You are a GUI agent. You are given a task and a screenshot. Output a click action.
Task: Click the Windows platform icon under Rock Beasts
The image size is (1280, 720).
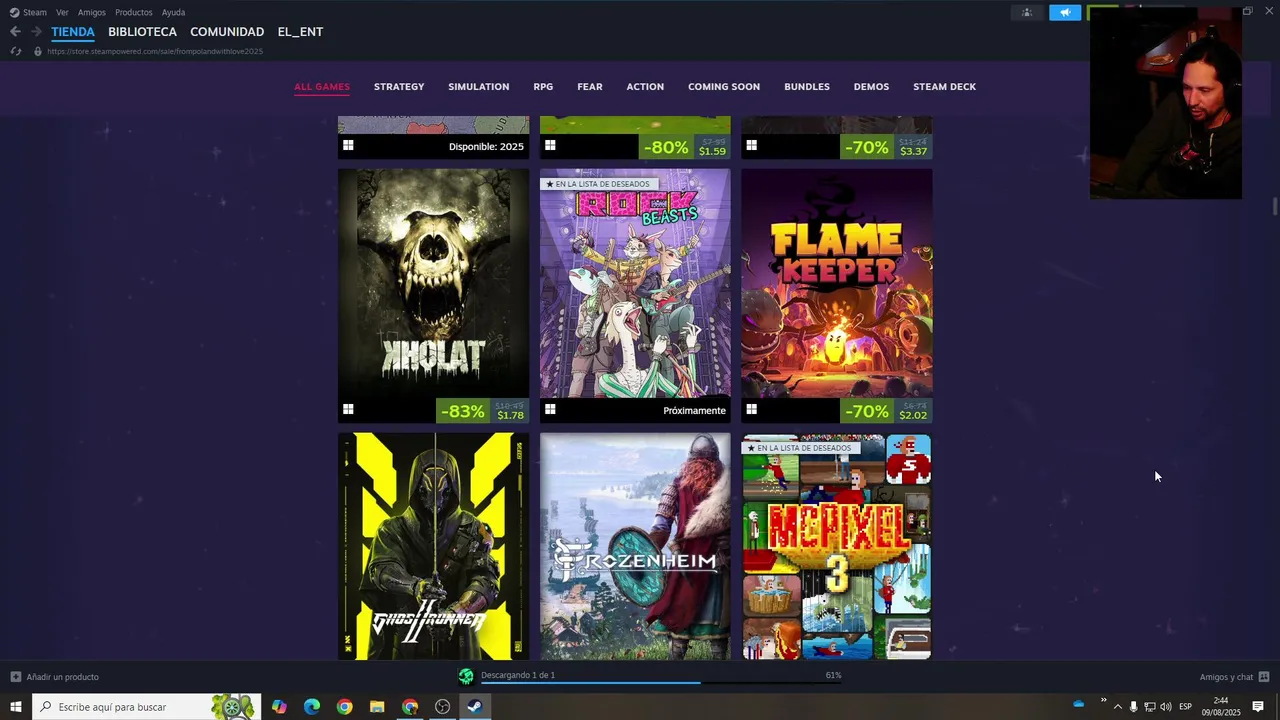pyautogui.click(x=550, y=410)
